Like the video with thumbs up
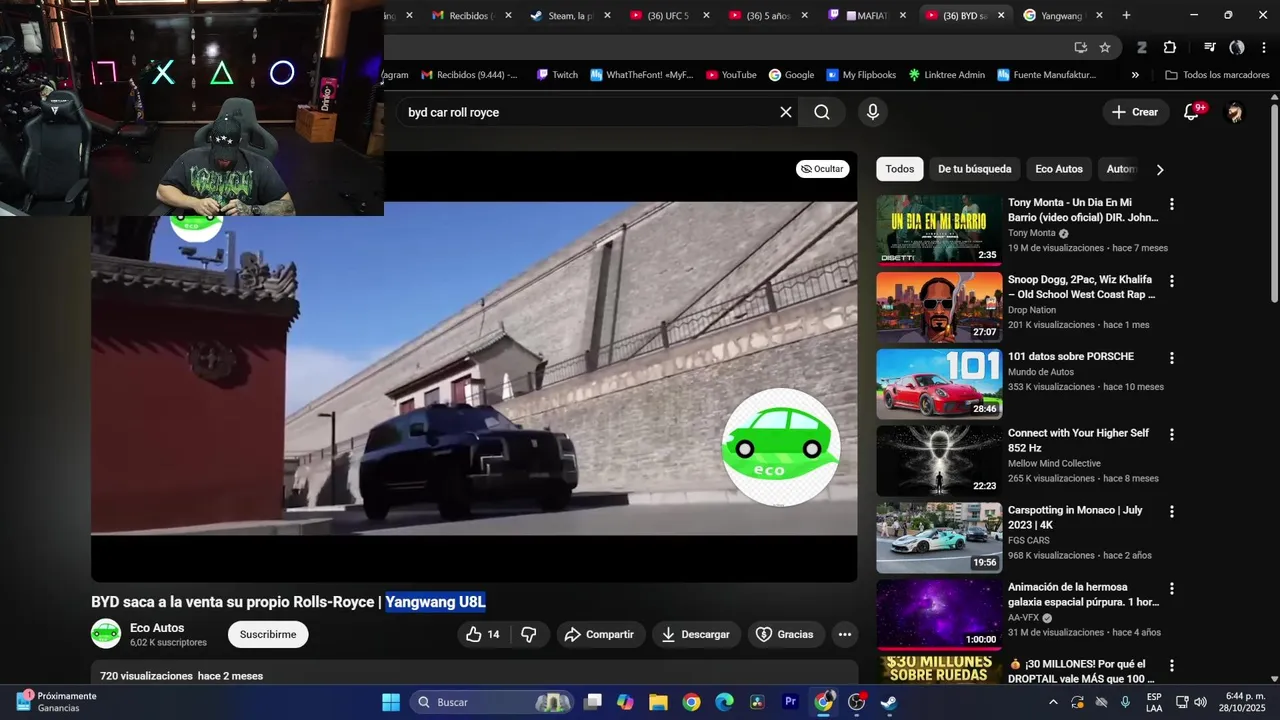Viewport: 1280px width, 720px height. click(x=484, y=634)
